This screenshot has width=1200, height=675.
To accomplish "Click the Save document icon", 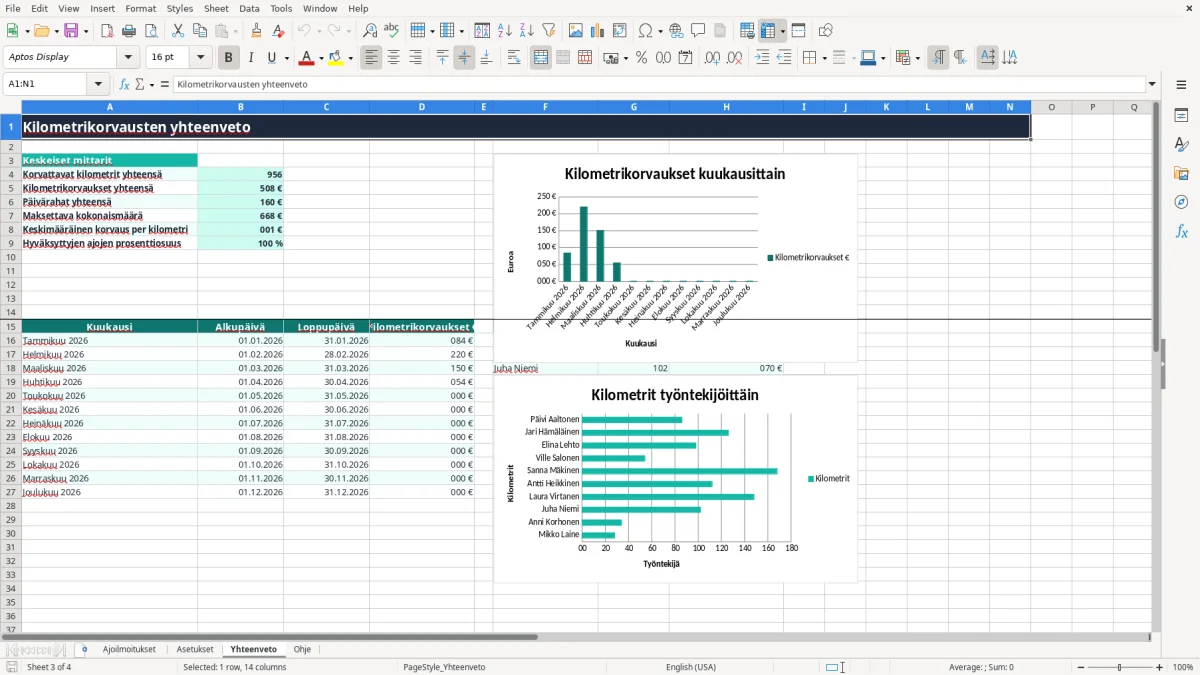I will [x=71, y=31].
